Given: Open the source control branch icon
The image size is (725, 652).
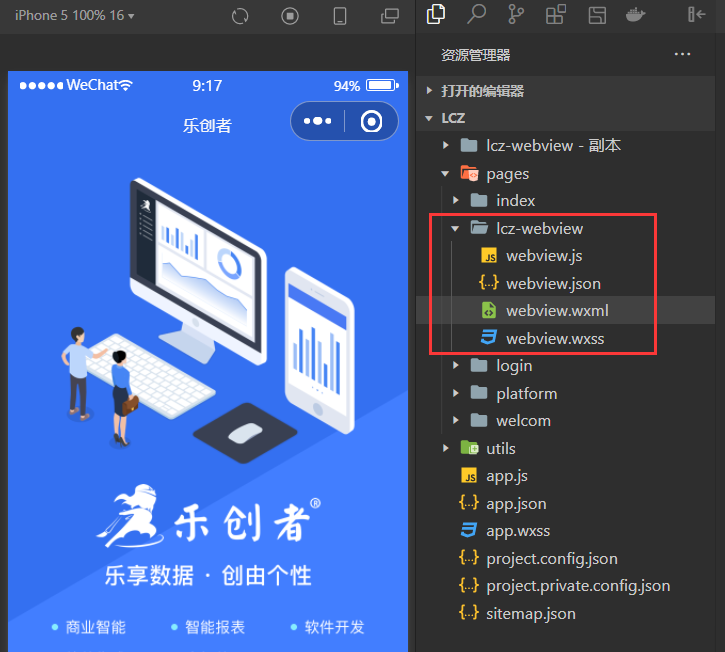Looking at the screenshot, I should (x=516, y=14).
